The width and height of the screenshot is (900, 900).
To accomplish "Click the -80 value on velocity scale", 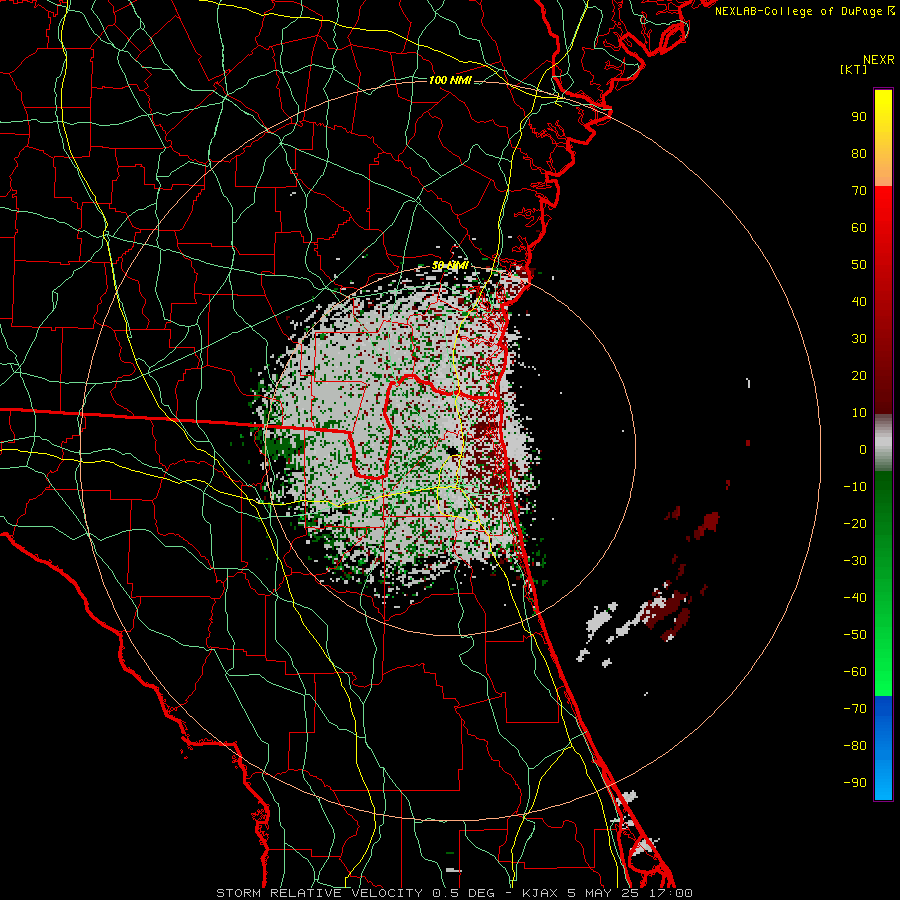I will coord(855,746).
